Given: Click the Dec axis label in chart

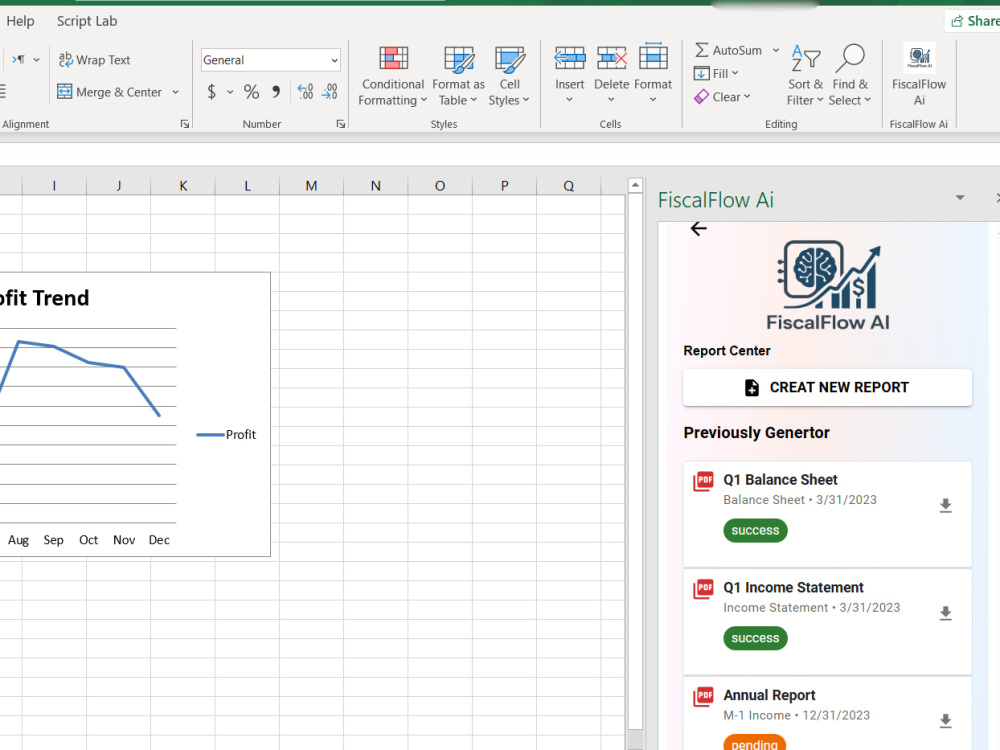Looking at the screenshot, I should pyautogui.click(x=159, y=540).
